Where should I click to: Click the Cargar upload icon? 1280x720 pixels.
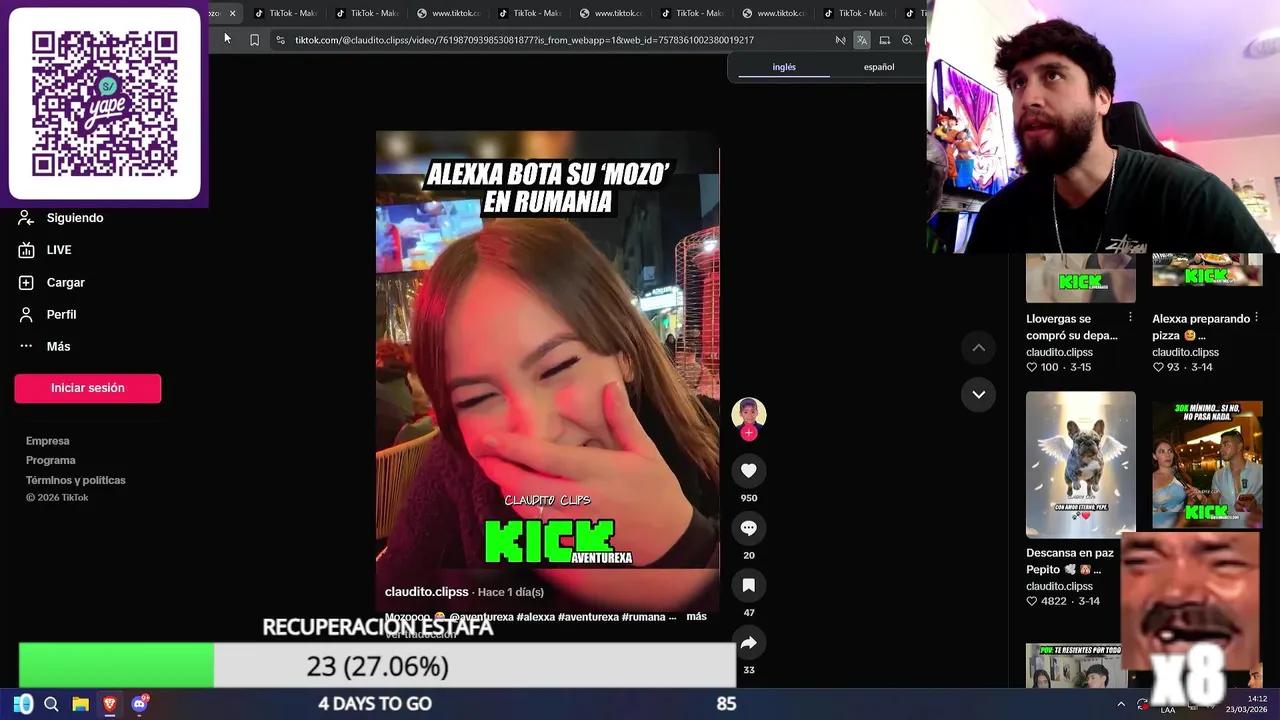[26, 283]
